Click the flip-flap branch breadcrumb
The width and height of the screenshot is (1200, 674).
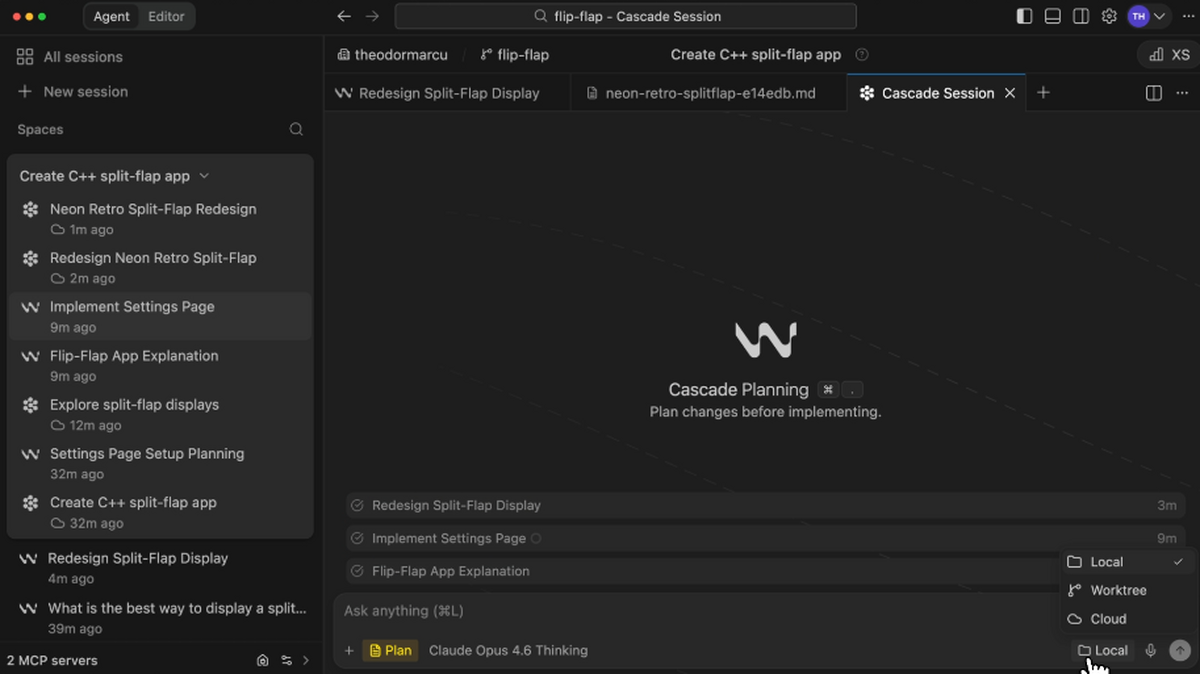pos(514,55)
